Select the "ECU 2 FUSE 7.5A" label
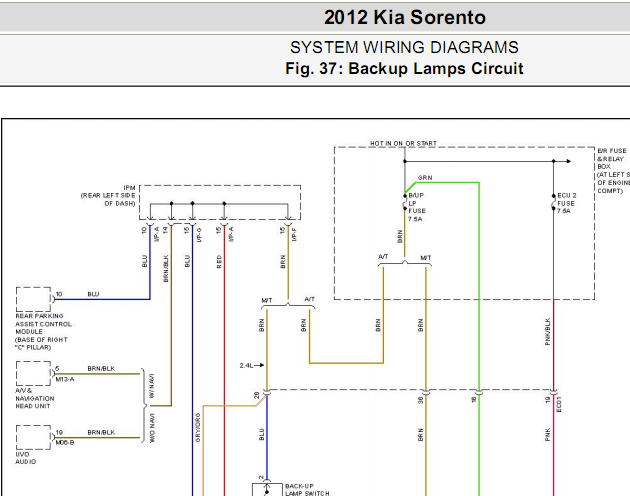 pos(567,203)
